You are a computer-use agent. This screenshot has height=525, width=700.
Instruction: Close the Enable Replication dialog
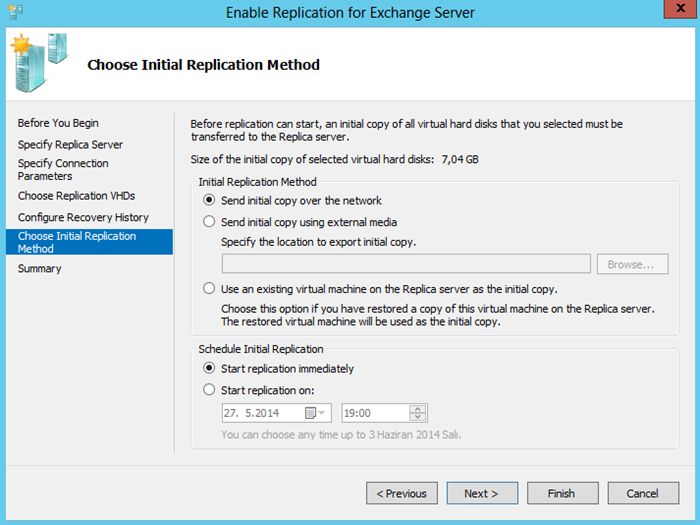click(680, 8)
